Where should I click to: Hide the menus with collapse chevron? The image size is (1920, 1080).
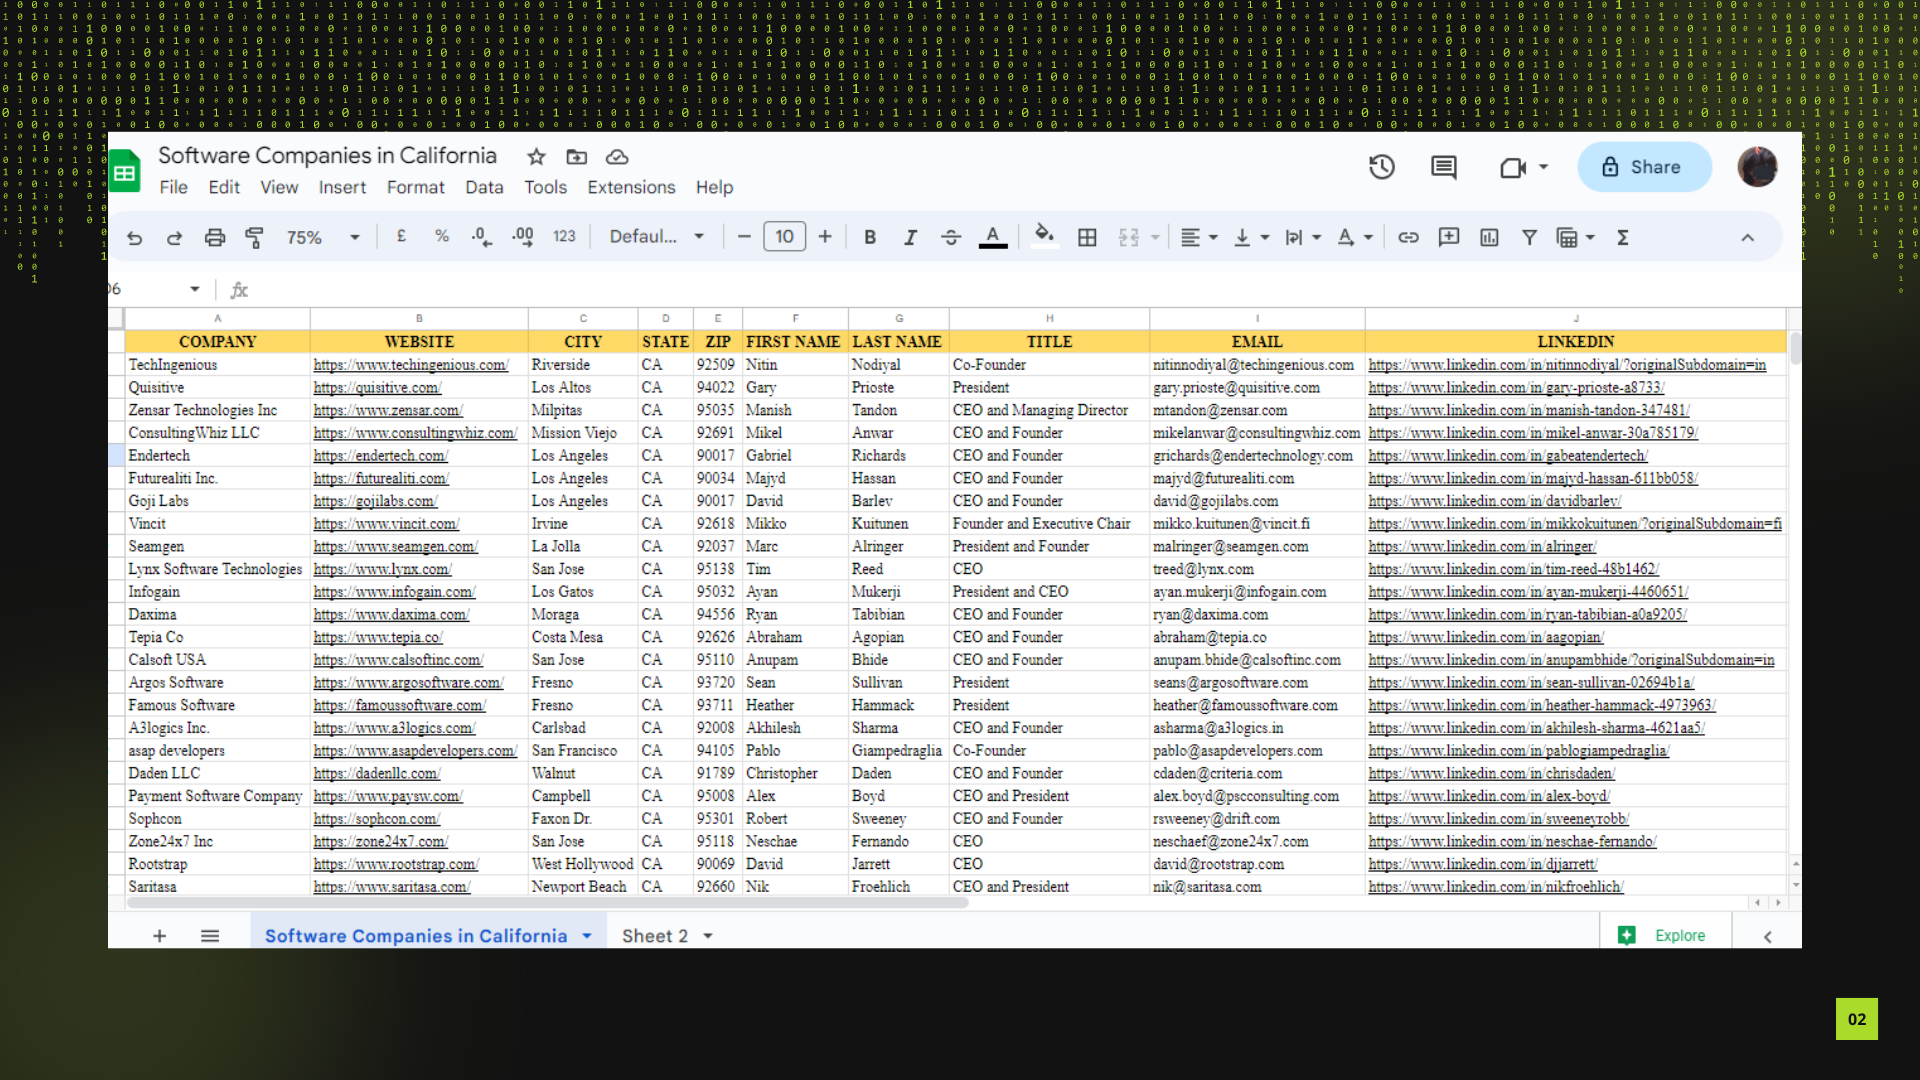pos(1747,237)
